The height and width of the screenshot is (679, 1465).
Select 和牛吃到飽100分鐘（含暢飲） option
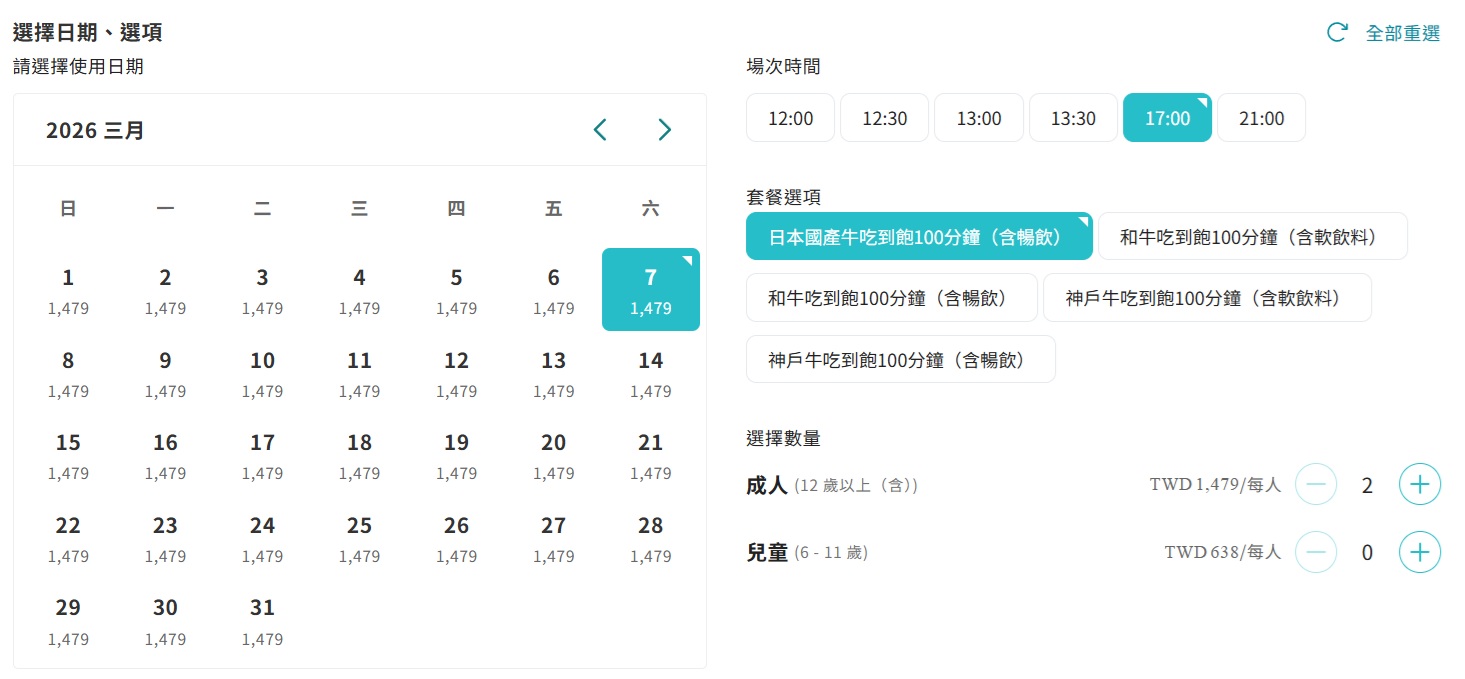tap(891, 298)
